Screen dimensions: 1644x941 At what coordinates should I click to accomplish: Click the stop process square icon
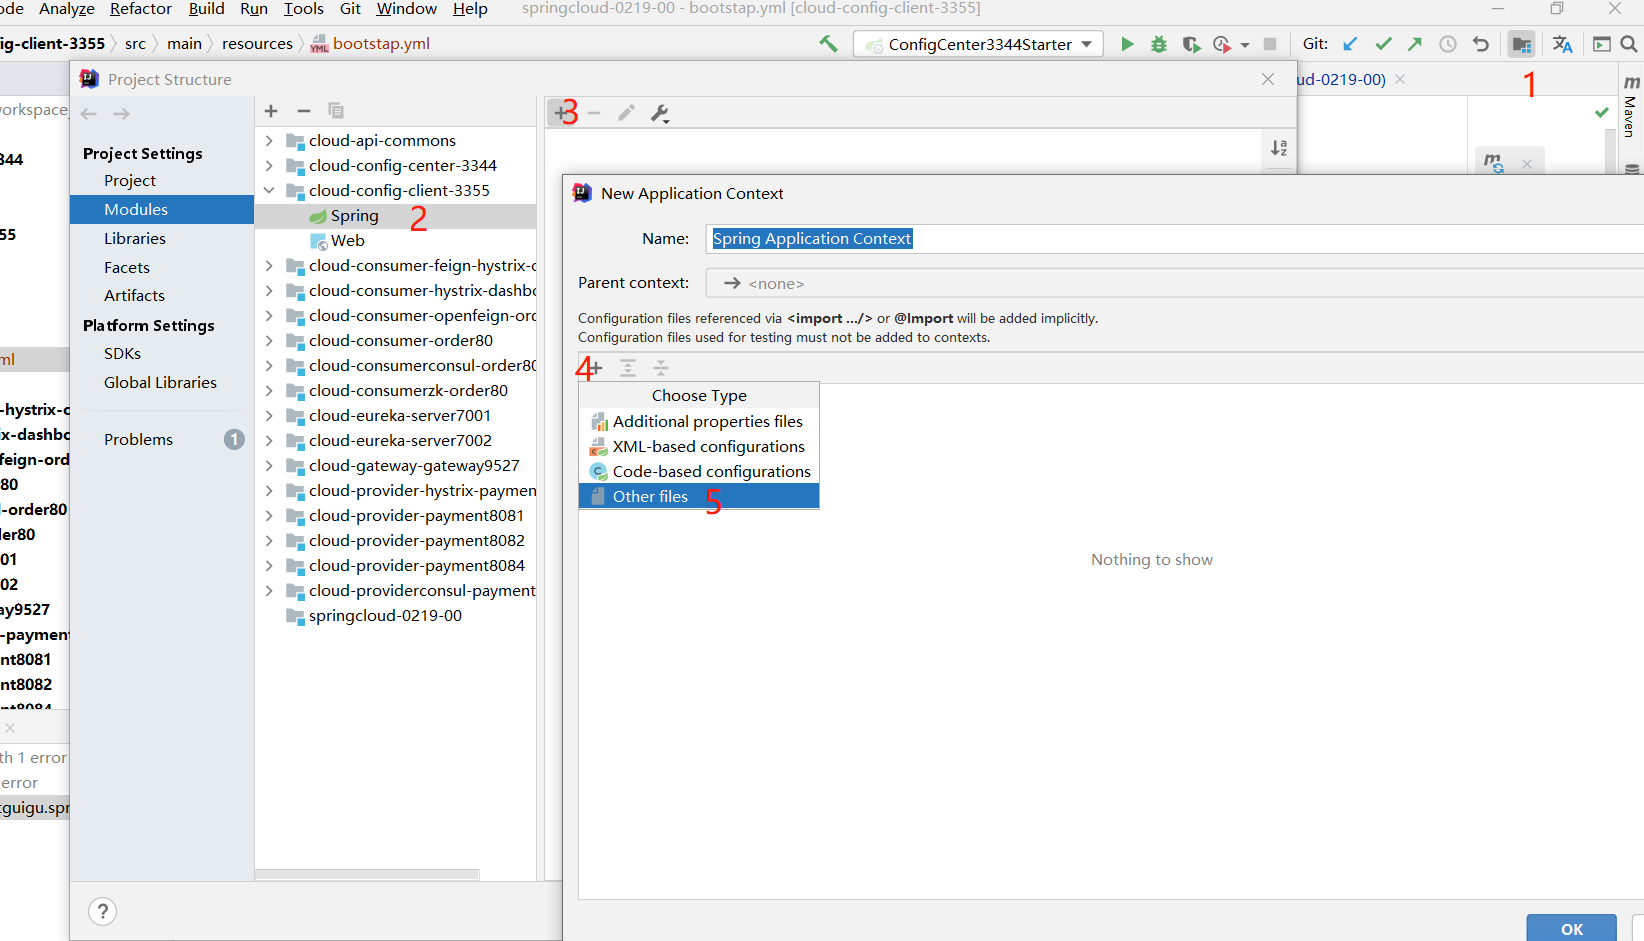(1270, 44)
